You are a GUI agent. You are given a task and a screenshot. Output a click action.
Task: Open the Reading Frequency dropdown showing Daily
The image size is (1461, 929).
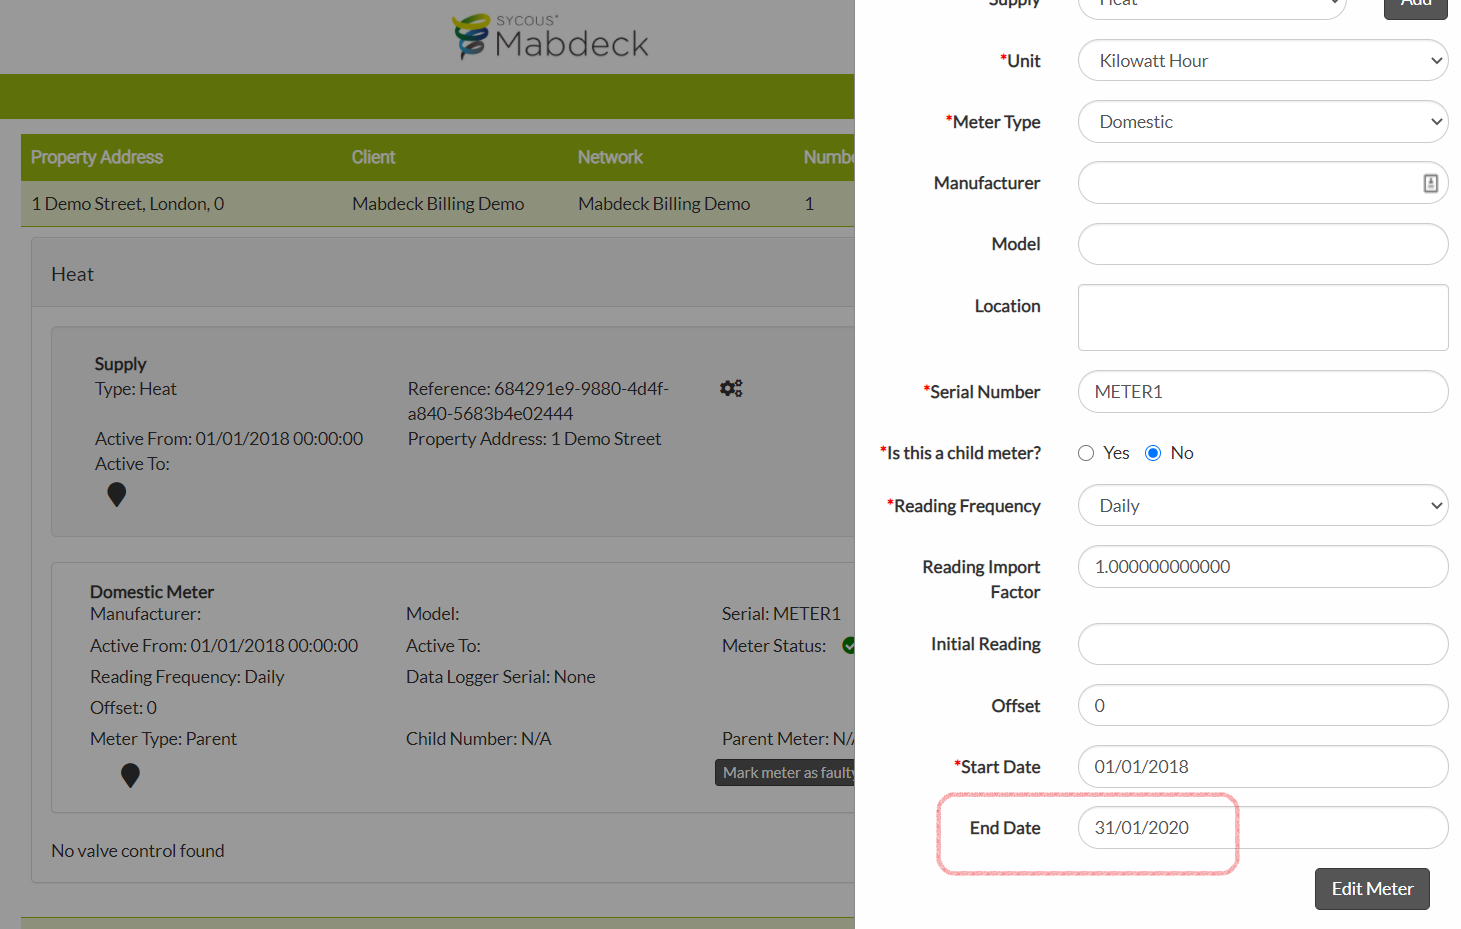coord(1262,505)
